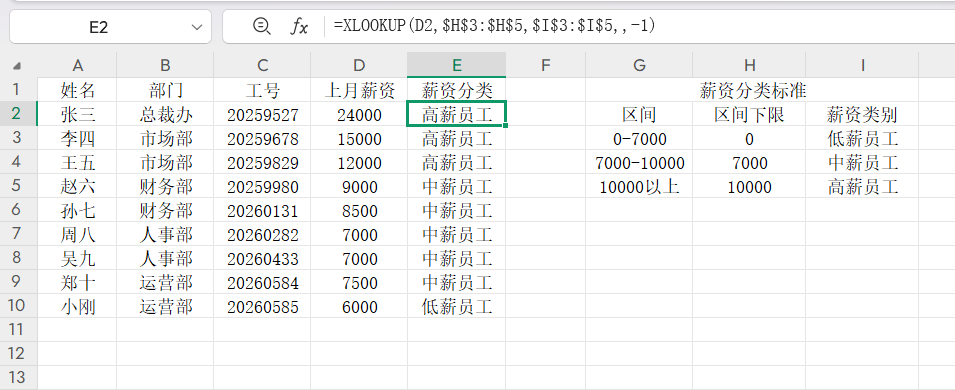Select column C header
The width and height of the screenshot is (955, 390).
click(262, 65)
